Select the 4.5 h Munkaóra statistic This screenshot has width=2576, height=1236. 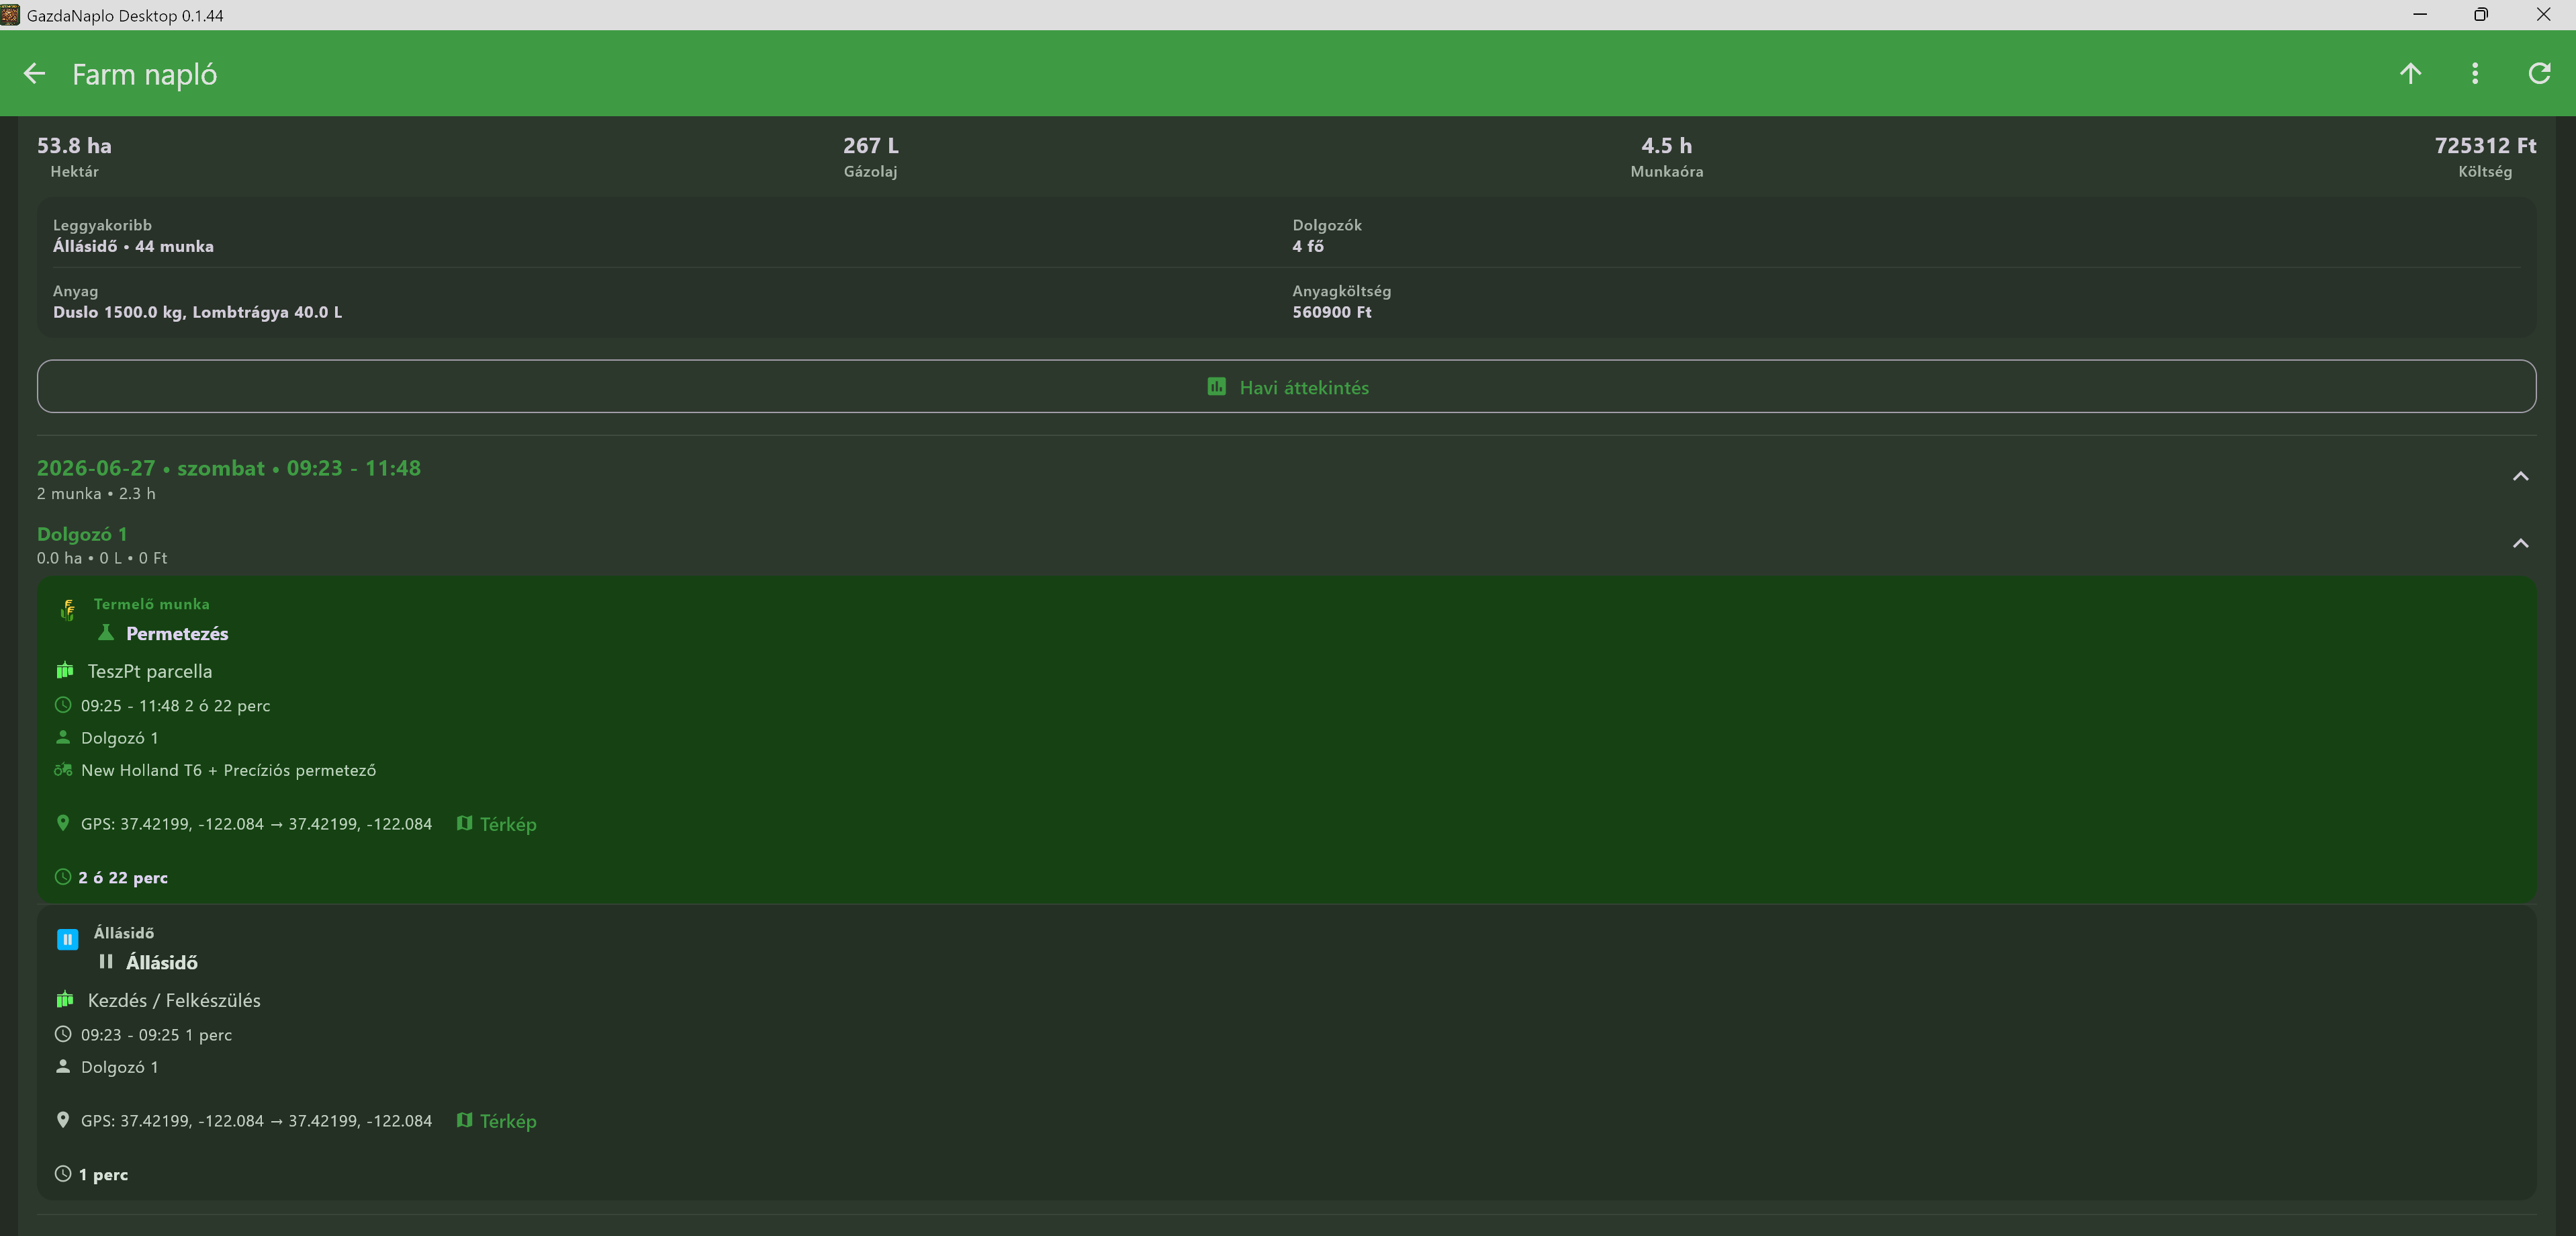tap(1666, 157)
